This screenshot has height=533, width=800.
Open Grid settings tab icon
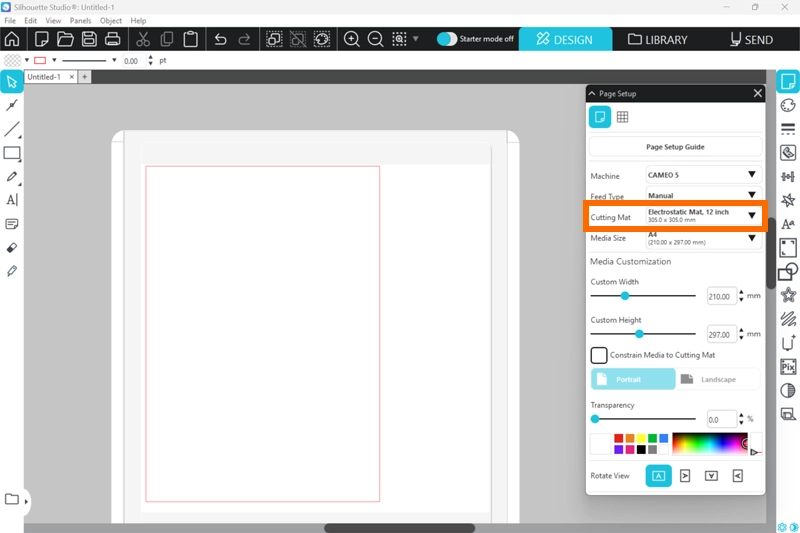pyautogui.click(x=622, y=117)
